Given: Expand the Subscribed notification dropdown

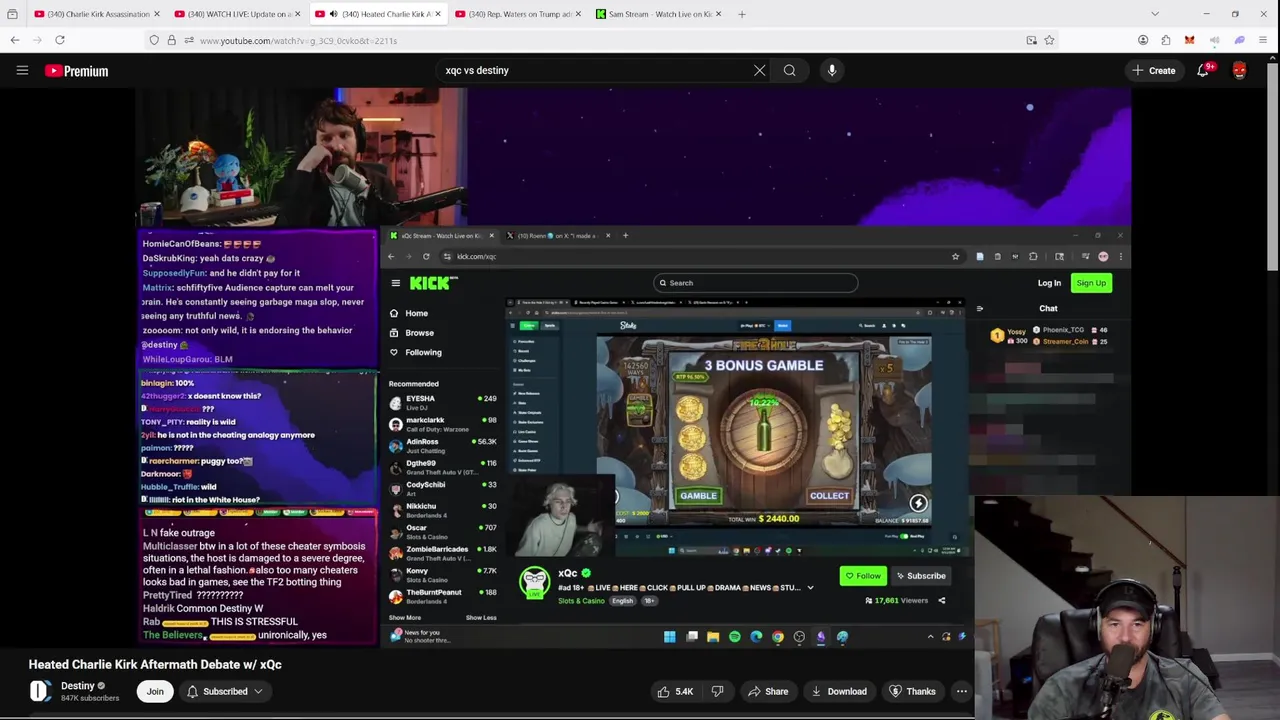Looking at the screenshot, I should [226, 691].
